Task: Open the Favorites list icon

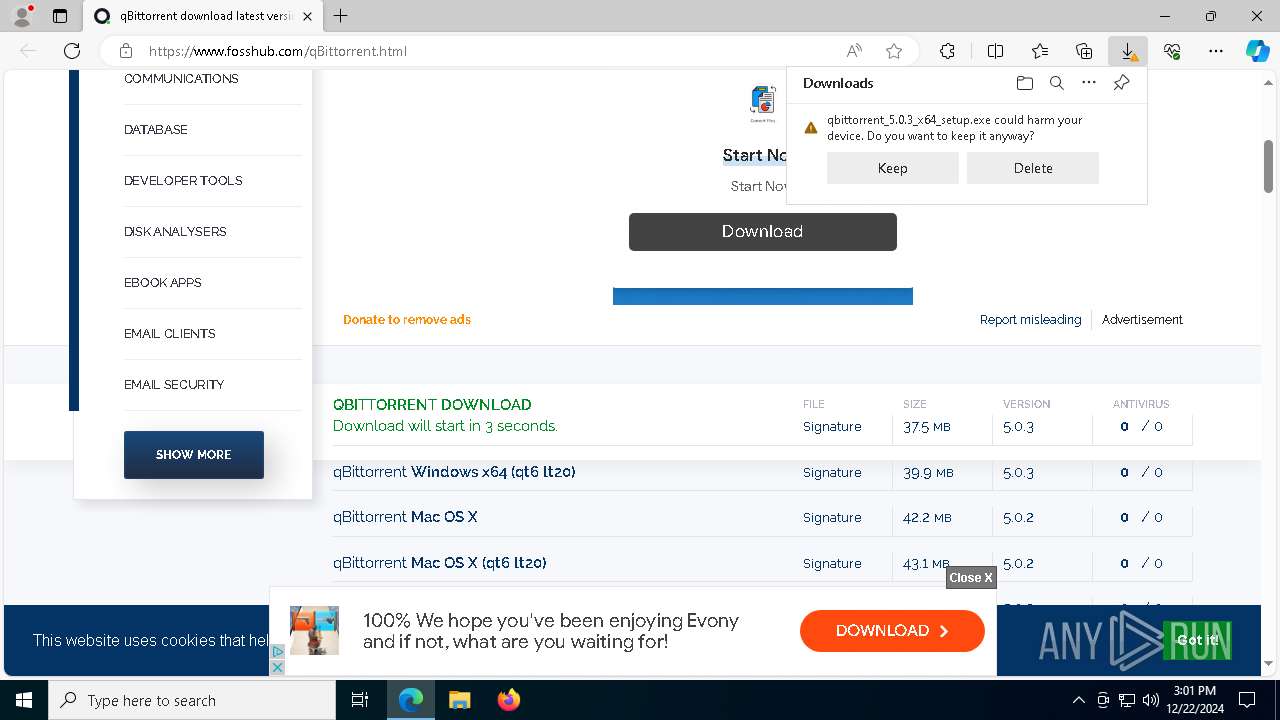Action: [1040, 51]
